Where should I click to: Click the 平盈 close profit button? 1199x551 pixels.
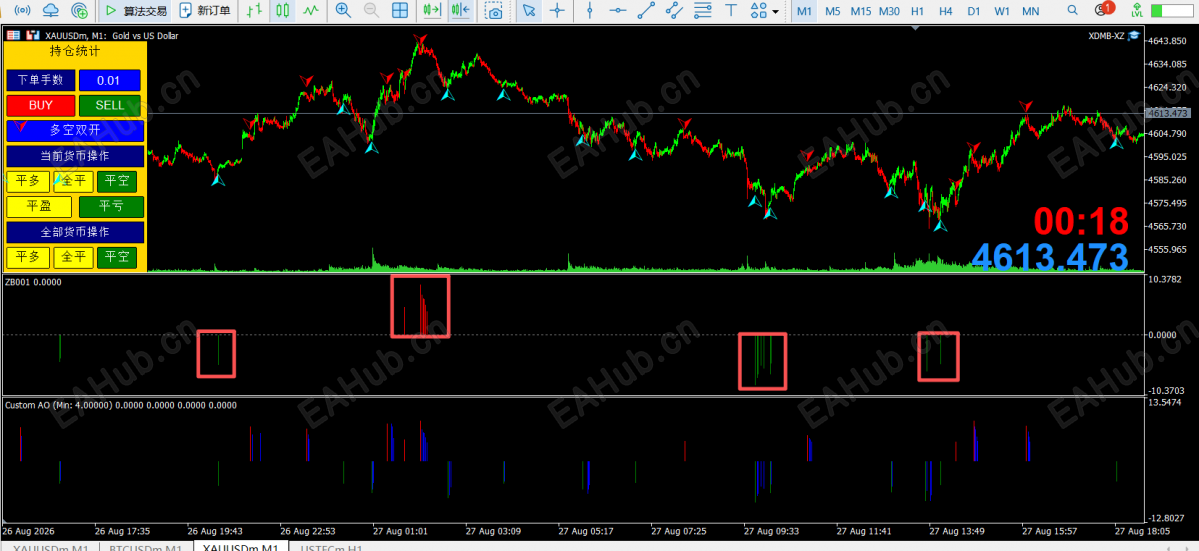[38, 206]
